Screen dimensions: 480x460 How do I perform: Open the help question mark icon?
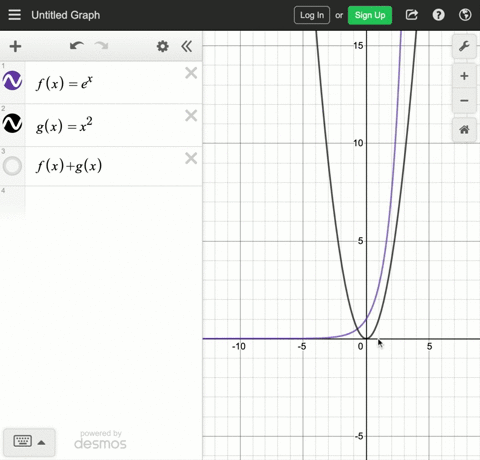(x=438, y=15)
